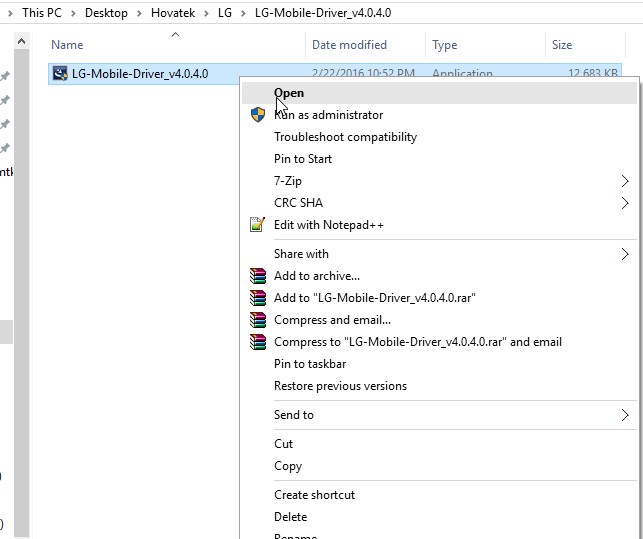Expand the Share with submenu arrow
The image size is (643, 539).
pyautogui.click(x=625, y=254)
